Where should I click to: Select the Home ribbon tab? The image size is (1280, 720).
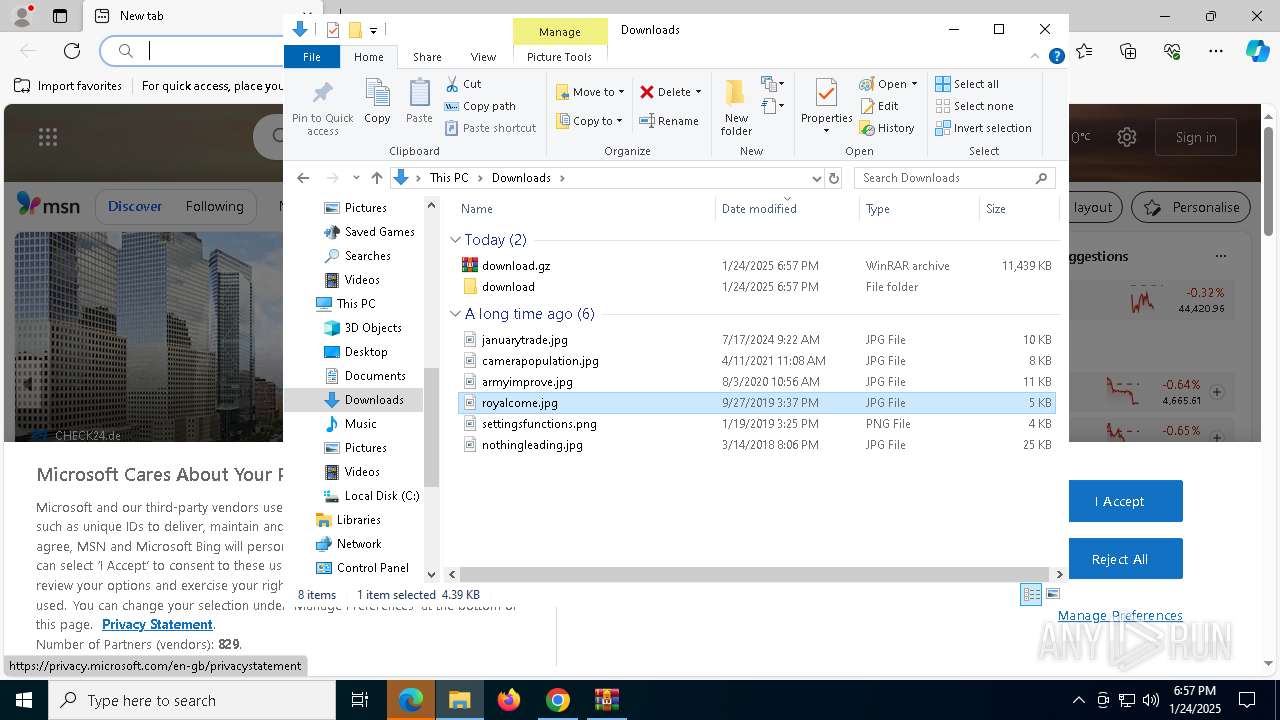click(x=368, y=57)
